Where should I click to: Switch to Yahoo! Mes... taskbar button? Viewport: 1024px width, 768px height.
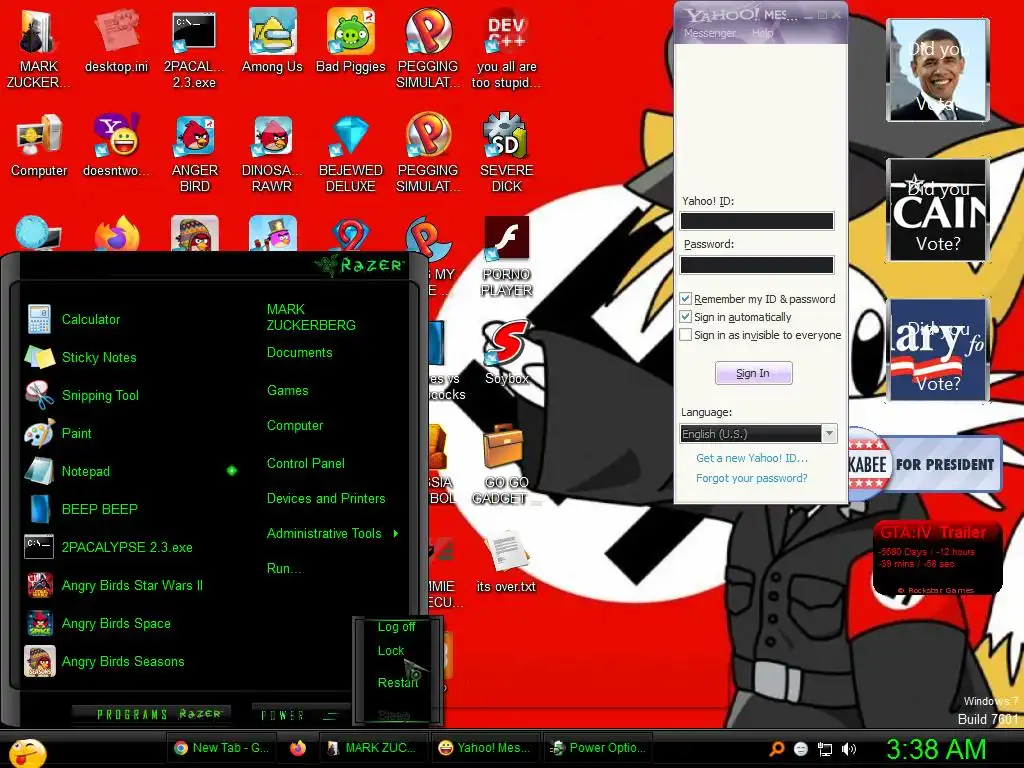coord(485,748)
